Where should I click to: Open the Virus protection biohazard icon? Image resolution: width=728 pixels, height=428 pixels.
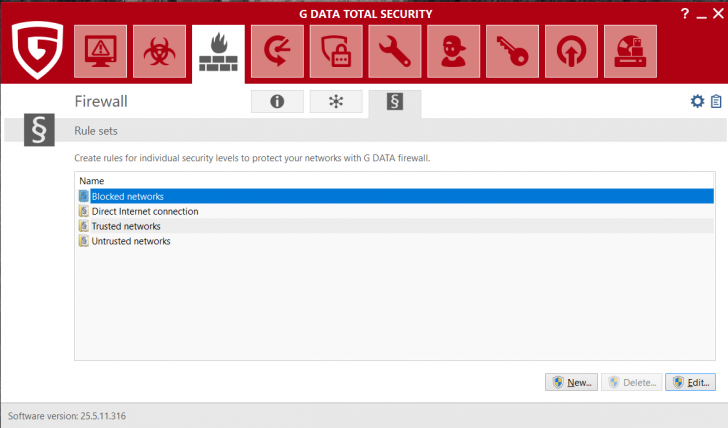159,52
